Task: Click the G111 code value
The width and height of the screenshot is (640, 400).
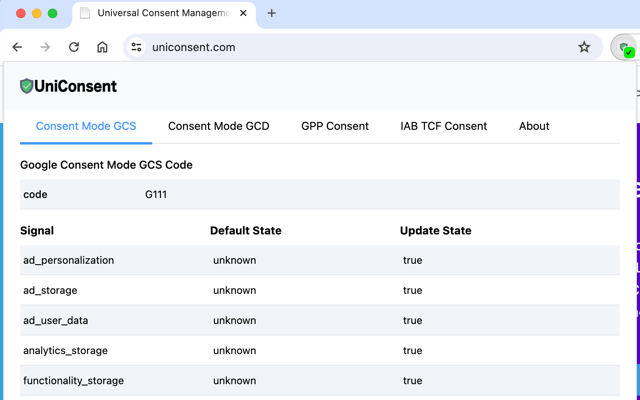Action: (156, 194)
